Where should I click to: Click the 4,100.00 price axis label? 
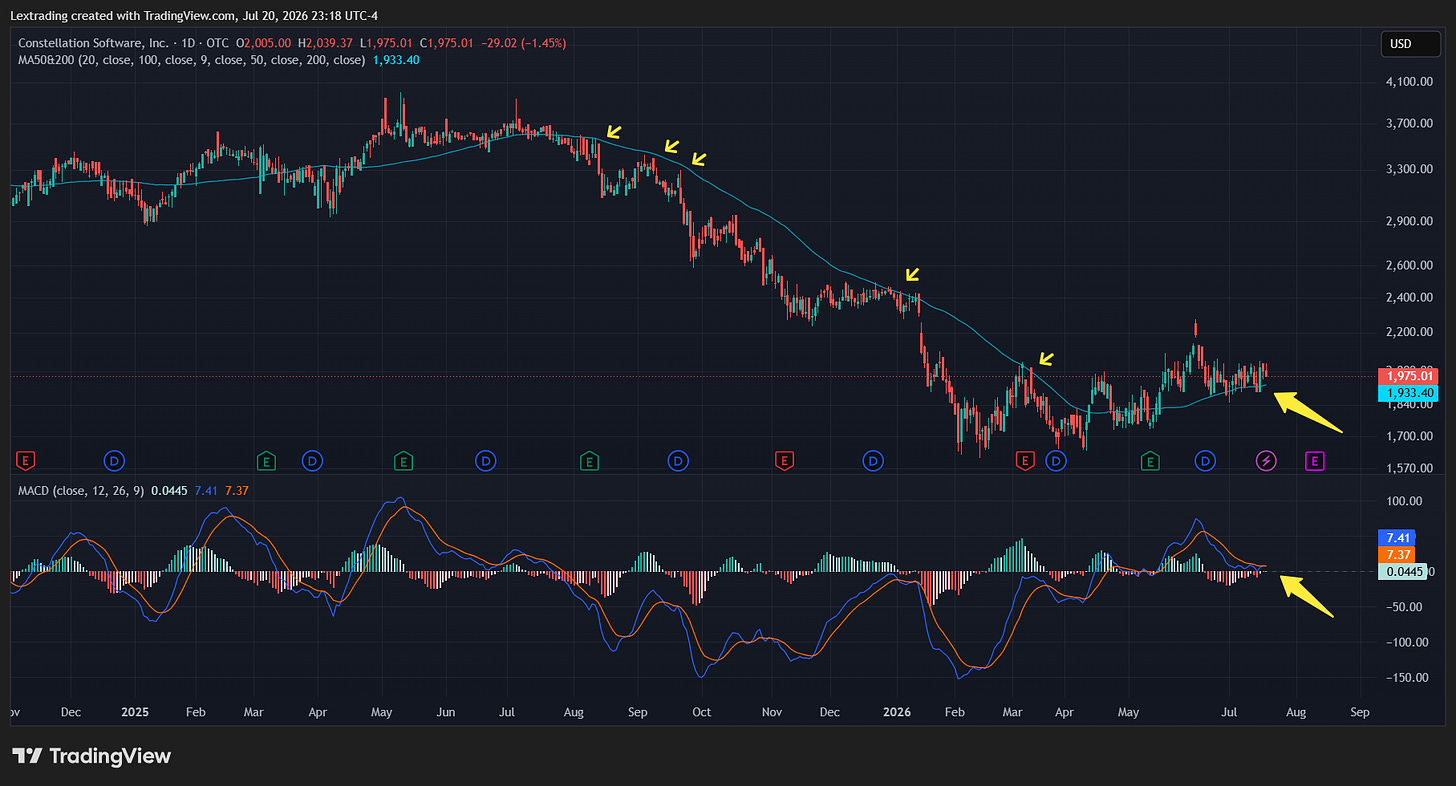click(x=1410, y=82)
